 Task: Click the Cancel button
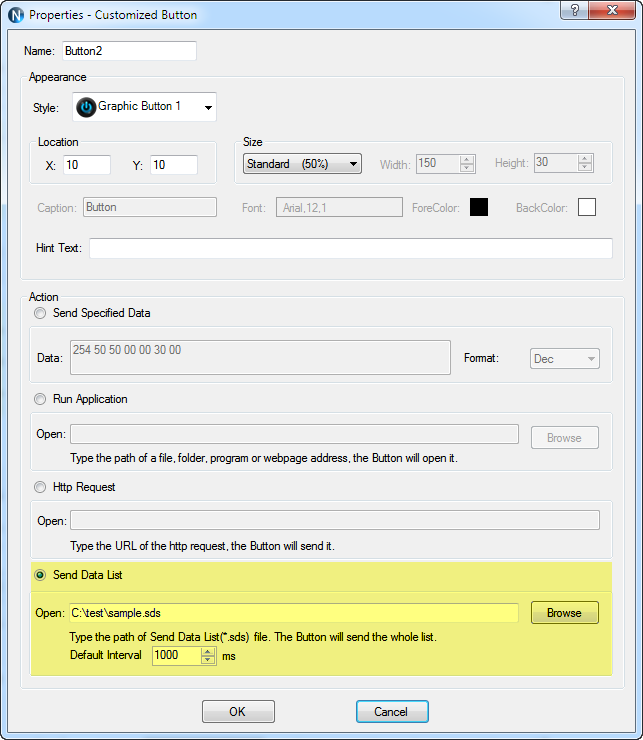point(392,711)
